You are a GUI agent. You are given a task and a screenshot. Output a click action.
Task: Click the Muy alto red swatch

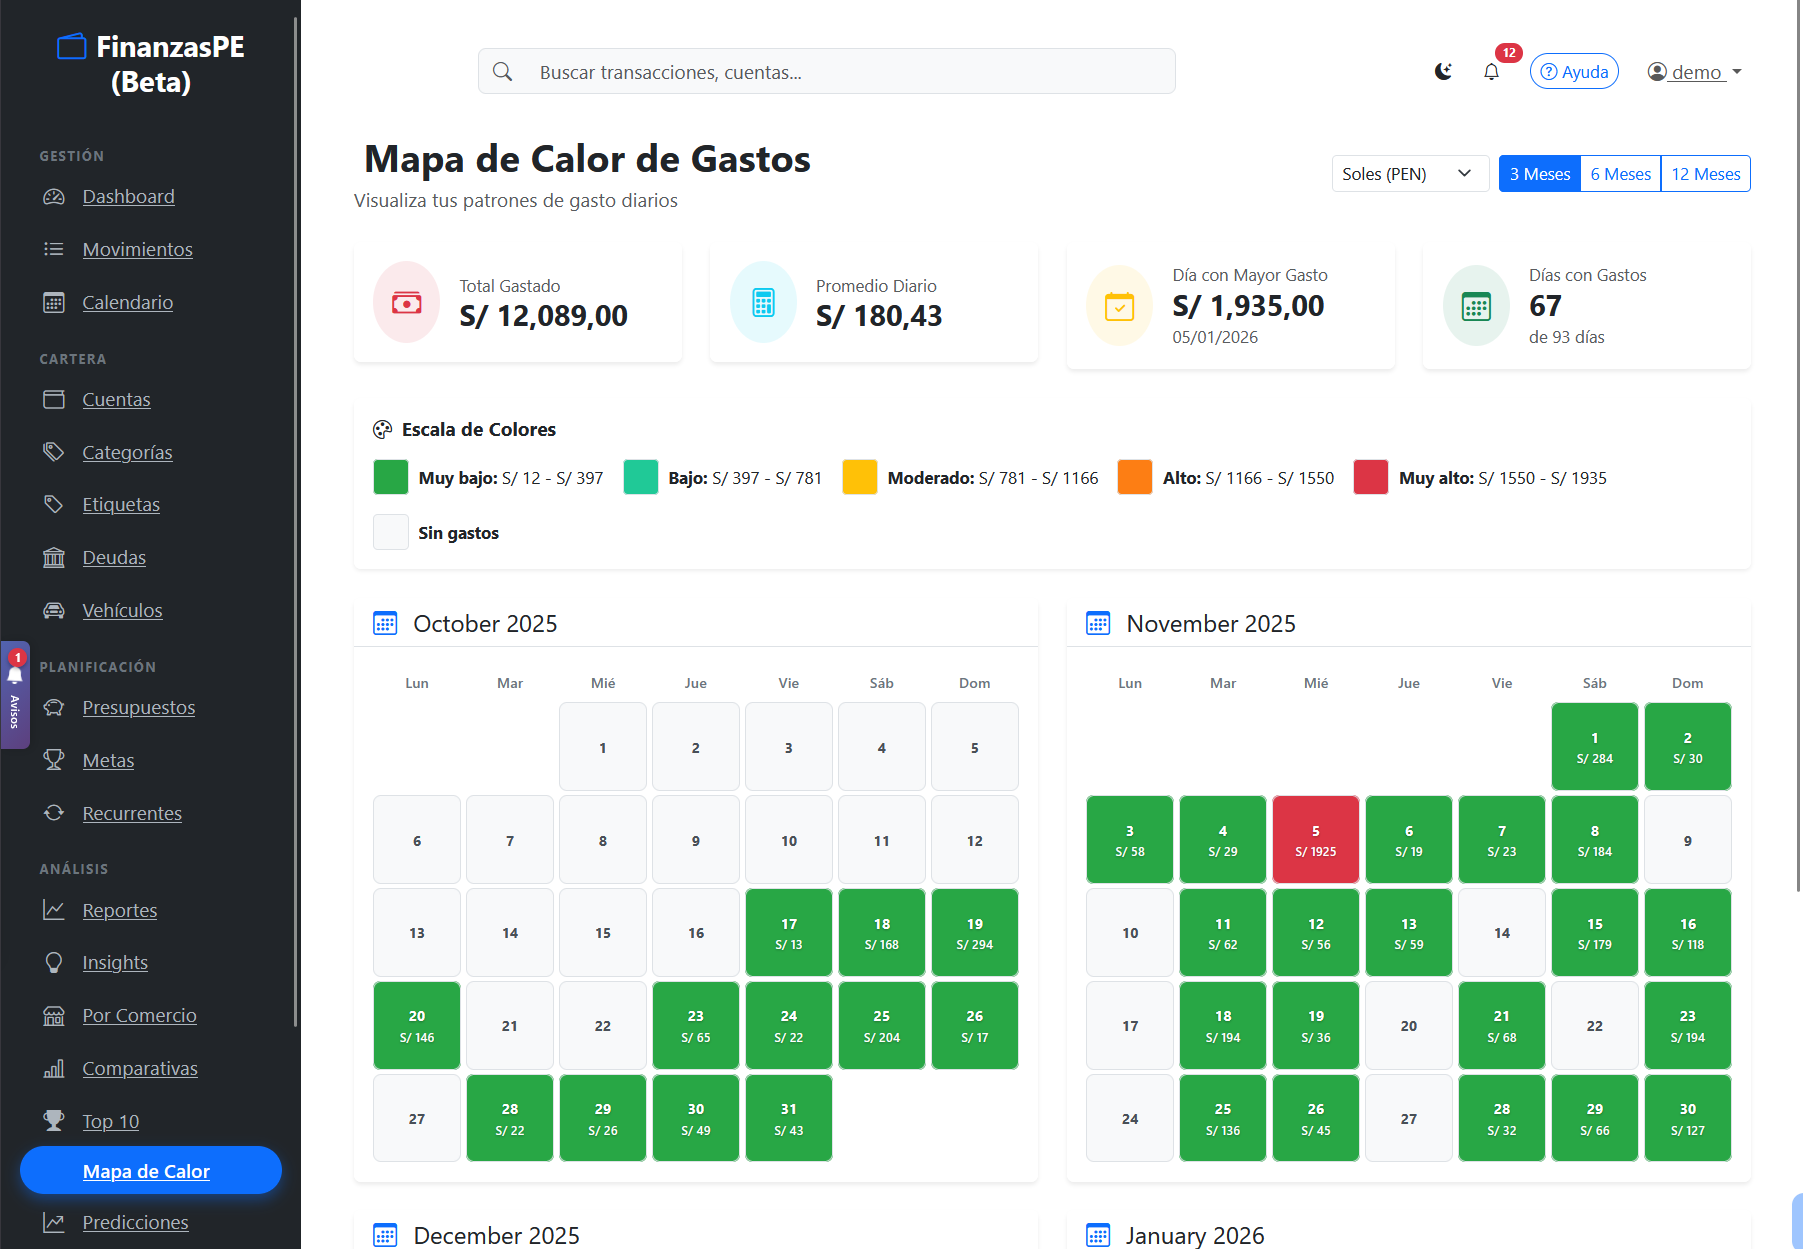click(1371, 477)
